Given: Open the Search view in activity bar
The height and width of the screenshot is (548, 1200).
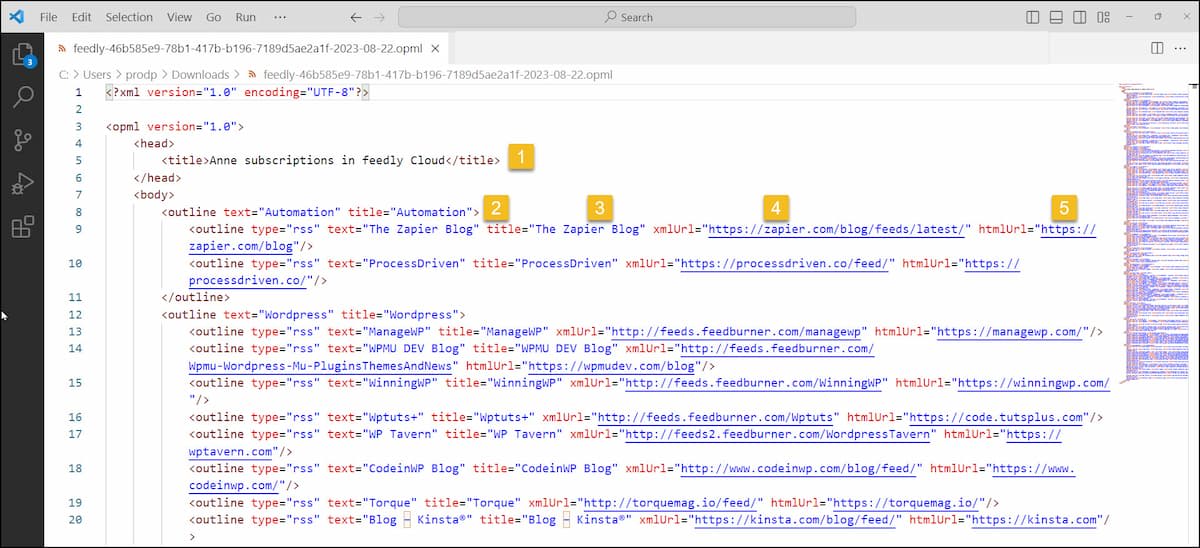Looking at the screenshot, I should [22, 97].
